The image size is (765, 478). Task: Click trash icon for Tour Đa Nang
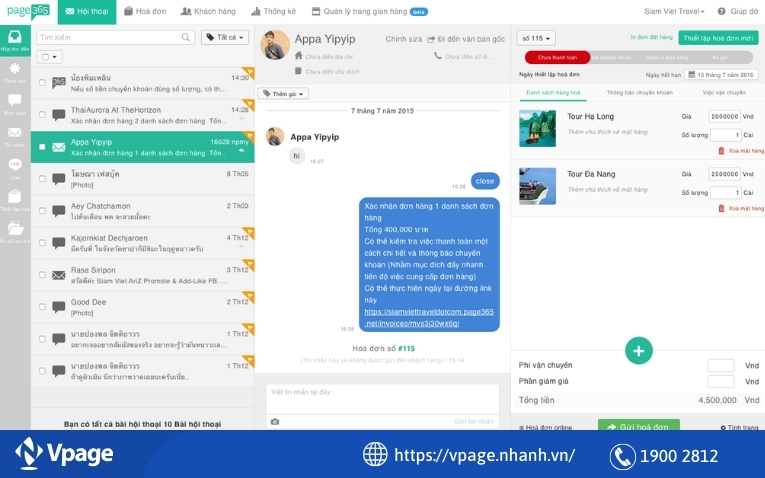pyautogui.click(x=721, y=208)
